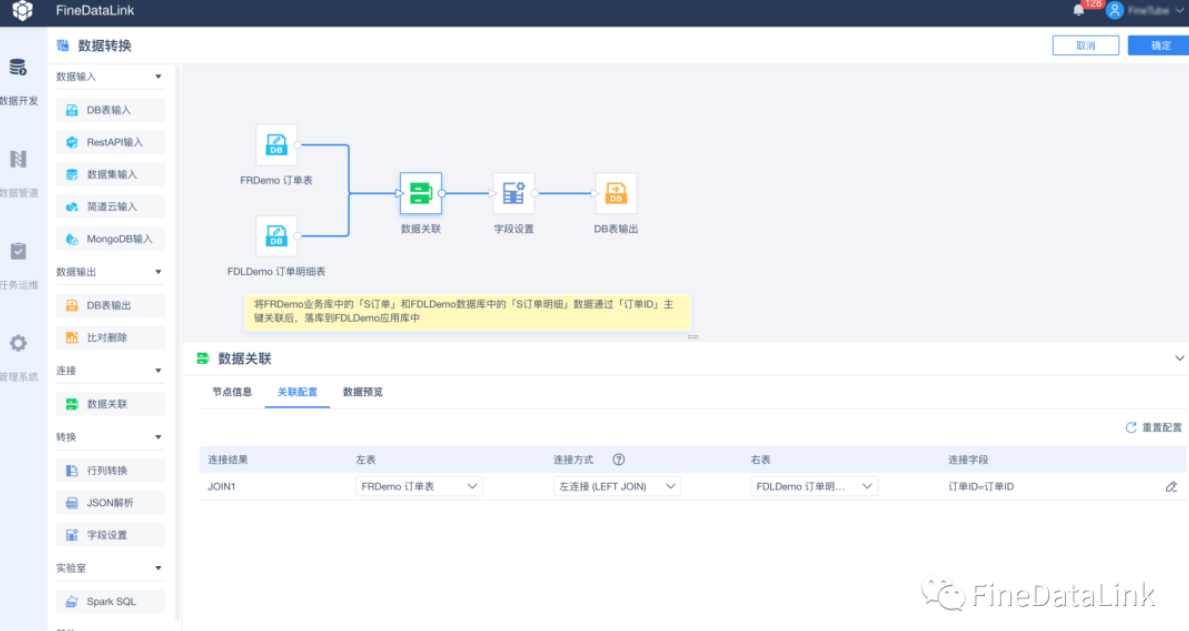The height and width of the screenshot is (631, 1189).
Task: Click the notification bell icon
Action: [1078, 11]
